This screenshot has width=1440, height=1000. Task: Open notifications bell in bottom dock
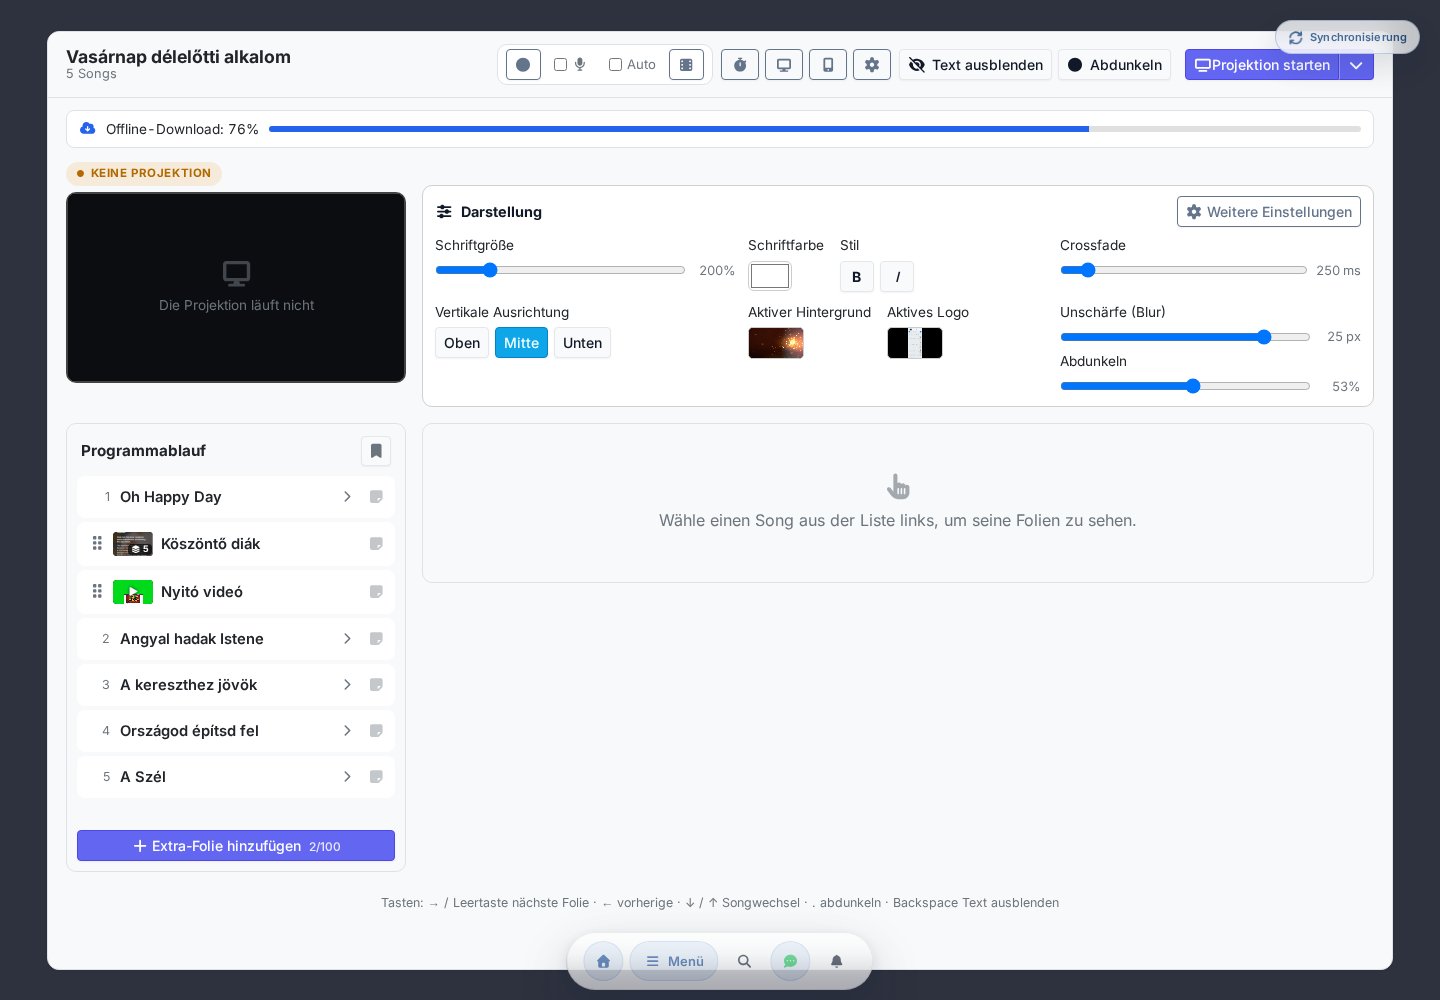(x=837, y=961)
